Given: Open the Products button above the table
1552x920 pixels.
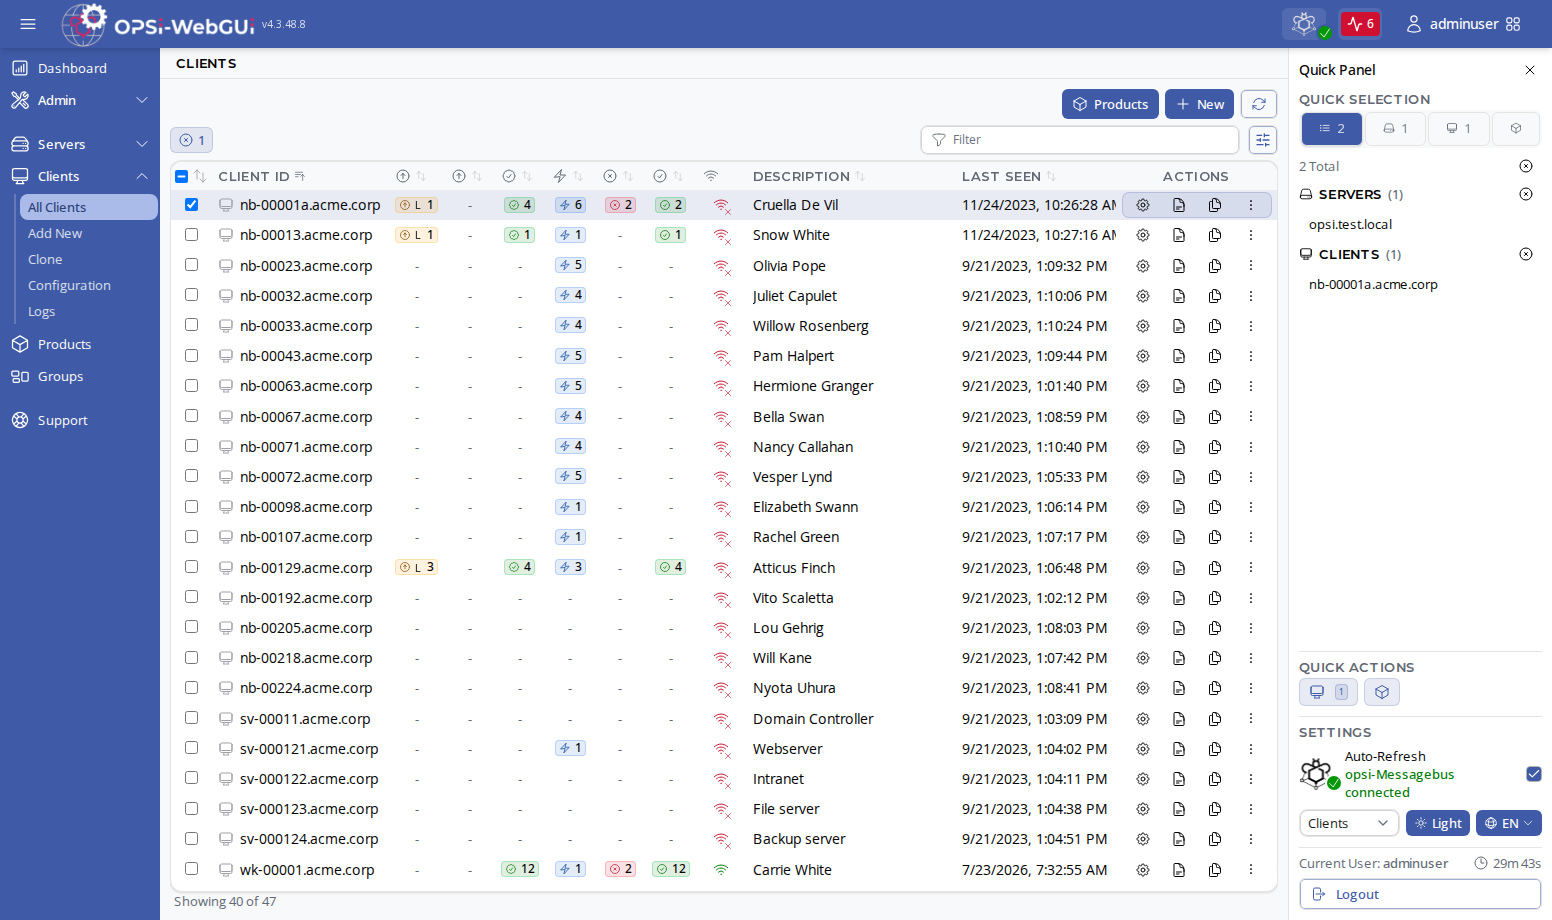Looking at the screenshot, I should (1110, 104).
